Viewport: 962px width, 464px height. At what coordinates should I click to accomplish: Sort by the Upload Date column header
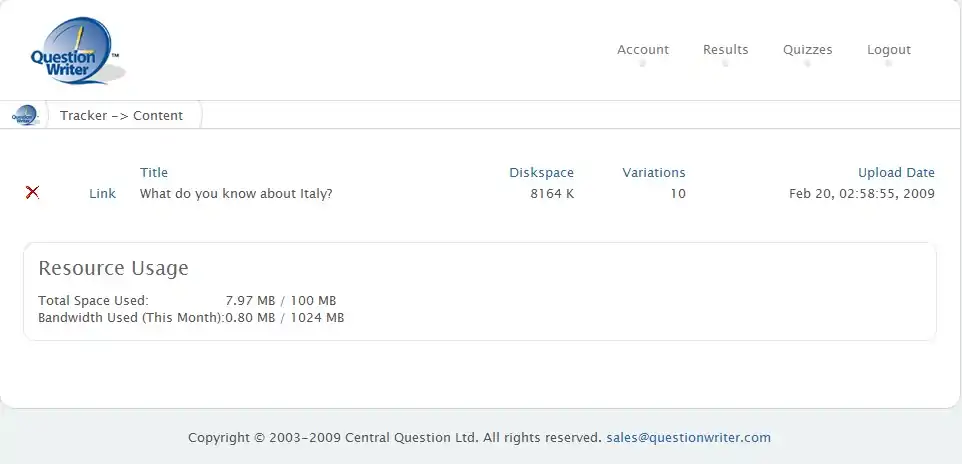coord(896,173)
